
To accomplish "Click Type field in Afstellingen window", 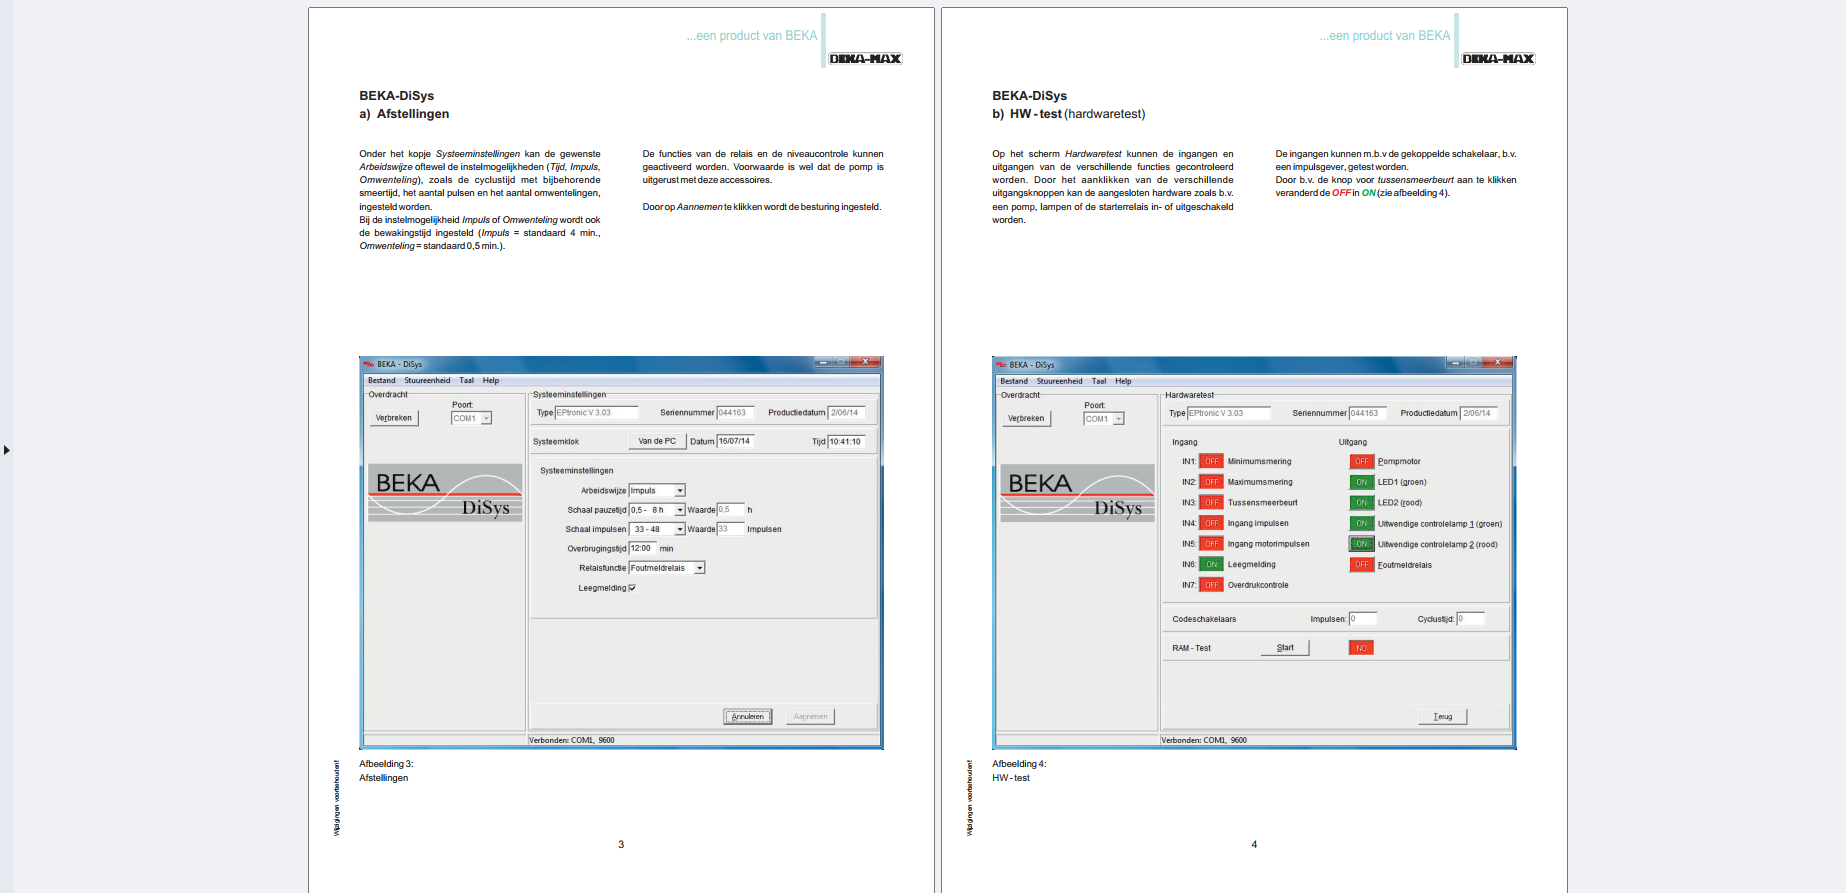I will click(597, 412).
